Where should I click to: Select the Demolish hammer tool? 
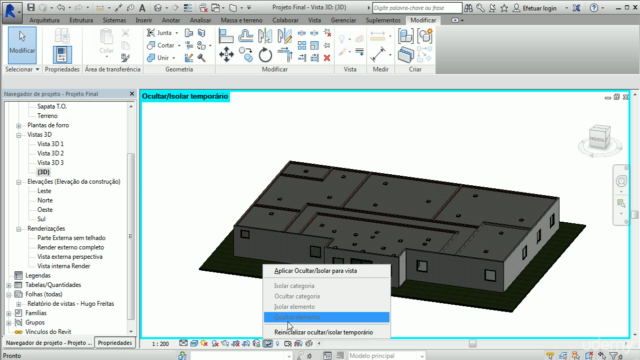202,58
